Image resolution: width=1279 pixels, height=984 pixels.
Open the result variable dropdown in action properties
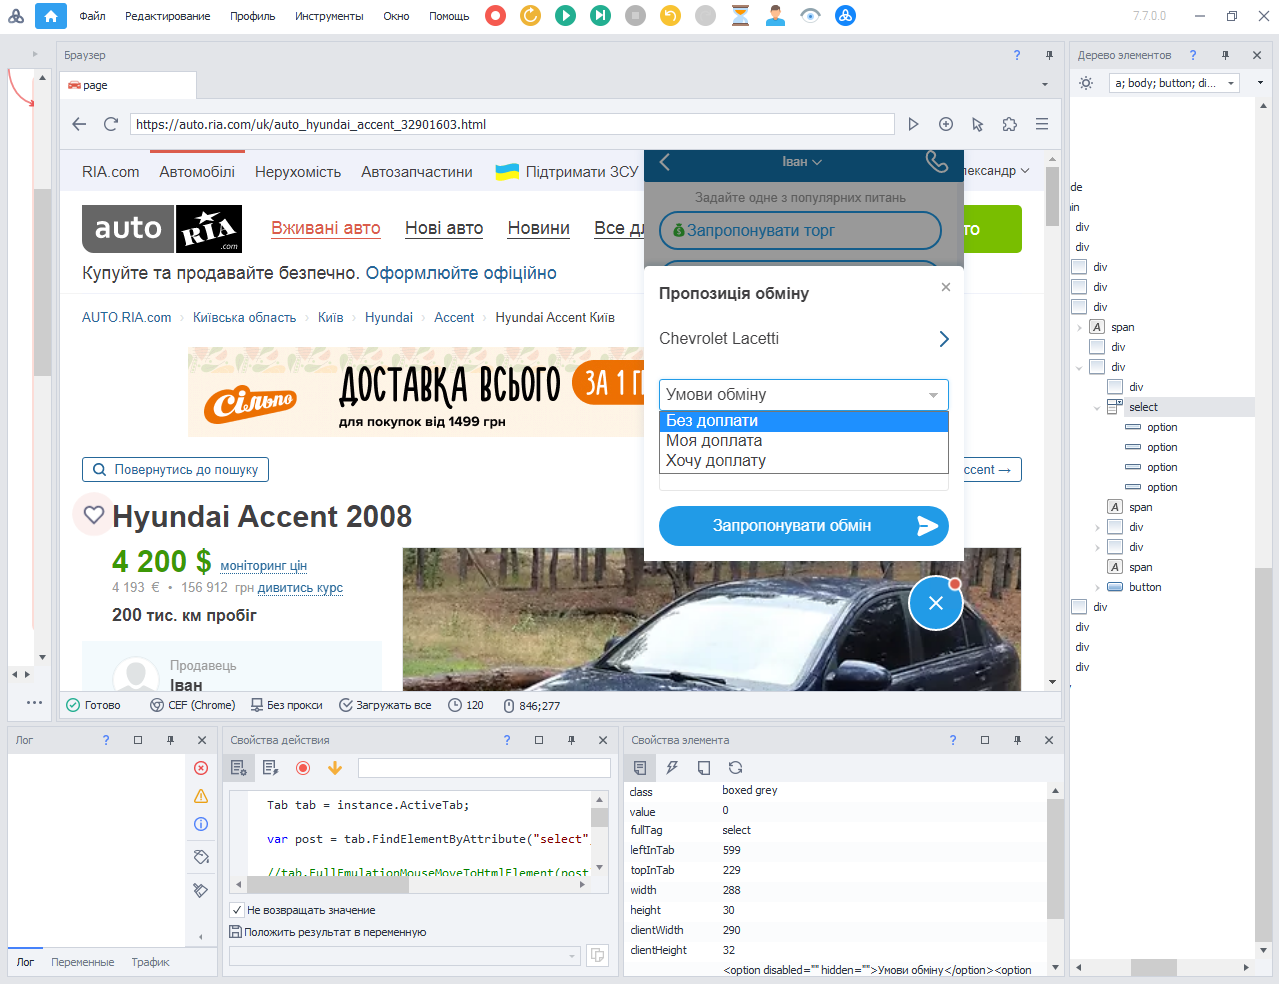(405, 956)
